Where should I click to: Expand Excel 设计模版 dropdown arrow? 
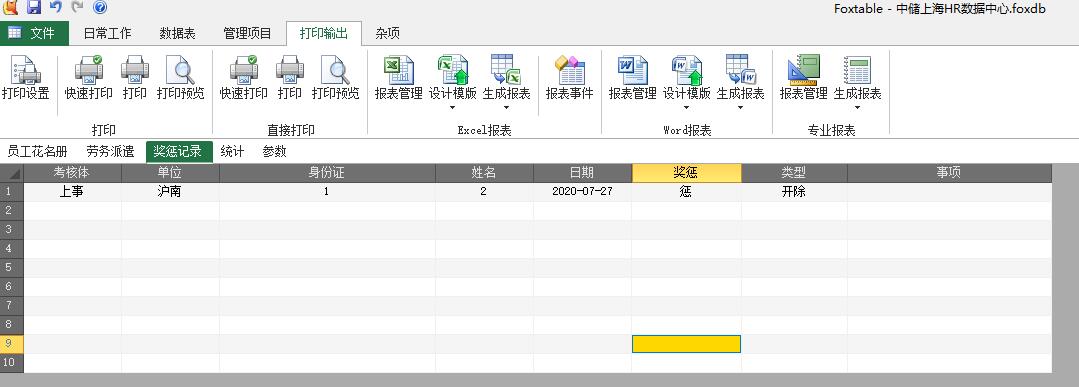coord(453,108)
